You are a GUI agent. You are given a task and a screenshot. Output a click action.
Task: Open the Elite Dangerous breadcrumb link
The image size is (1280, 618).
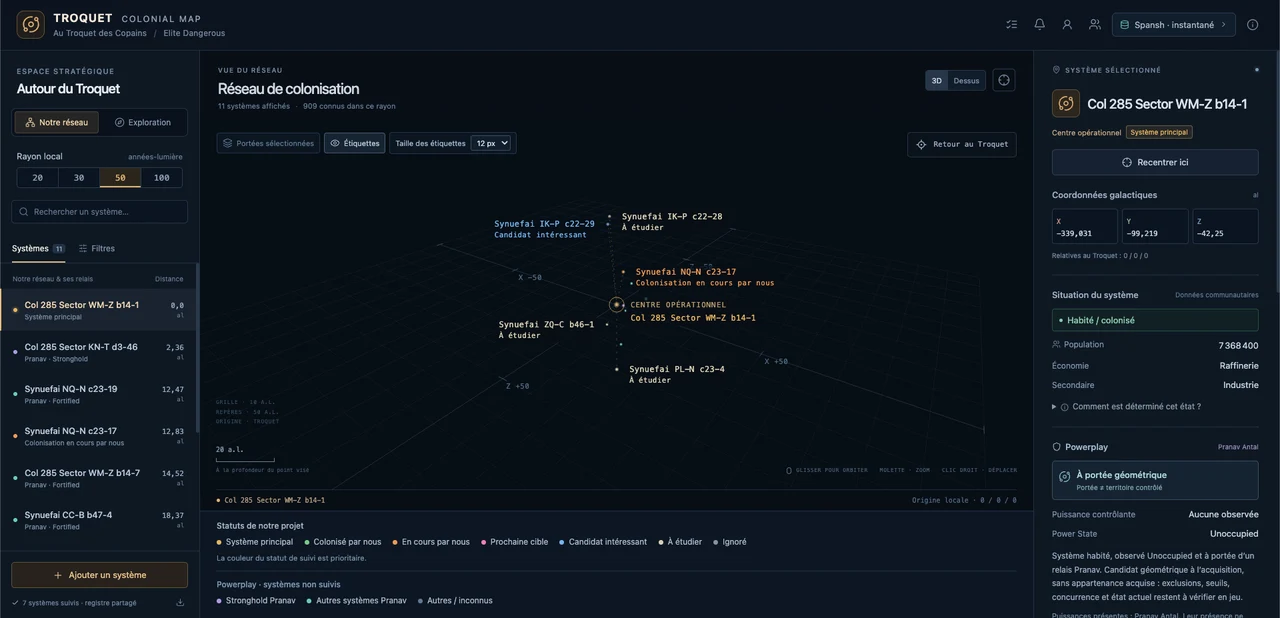194,33
